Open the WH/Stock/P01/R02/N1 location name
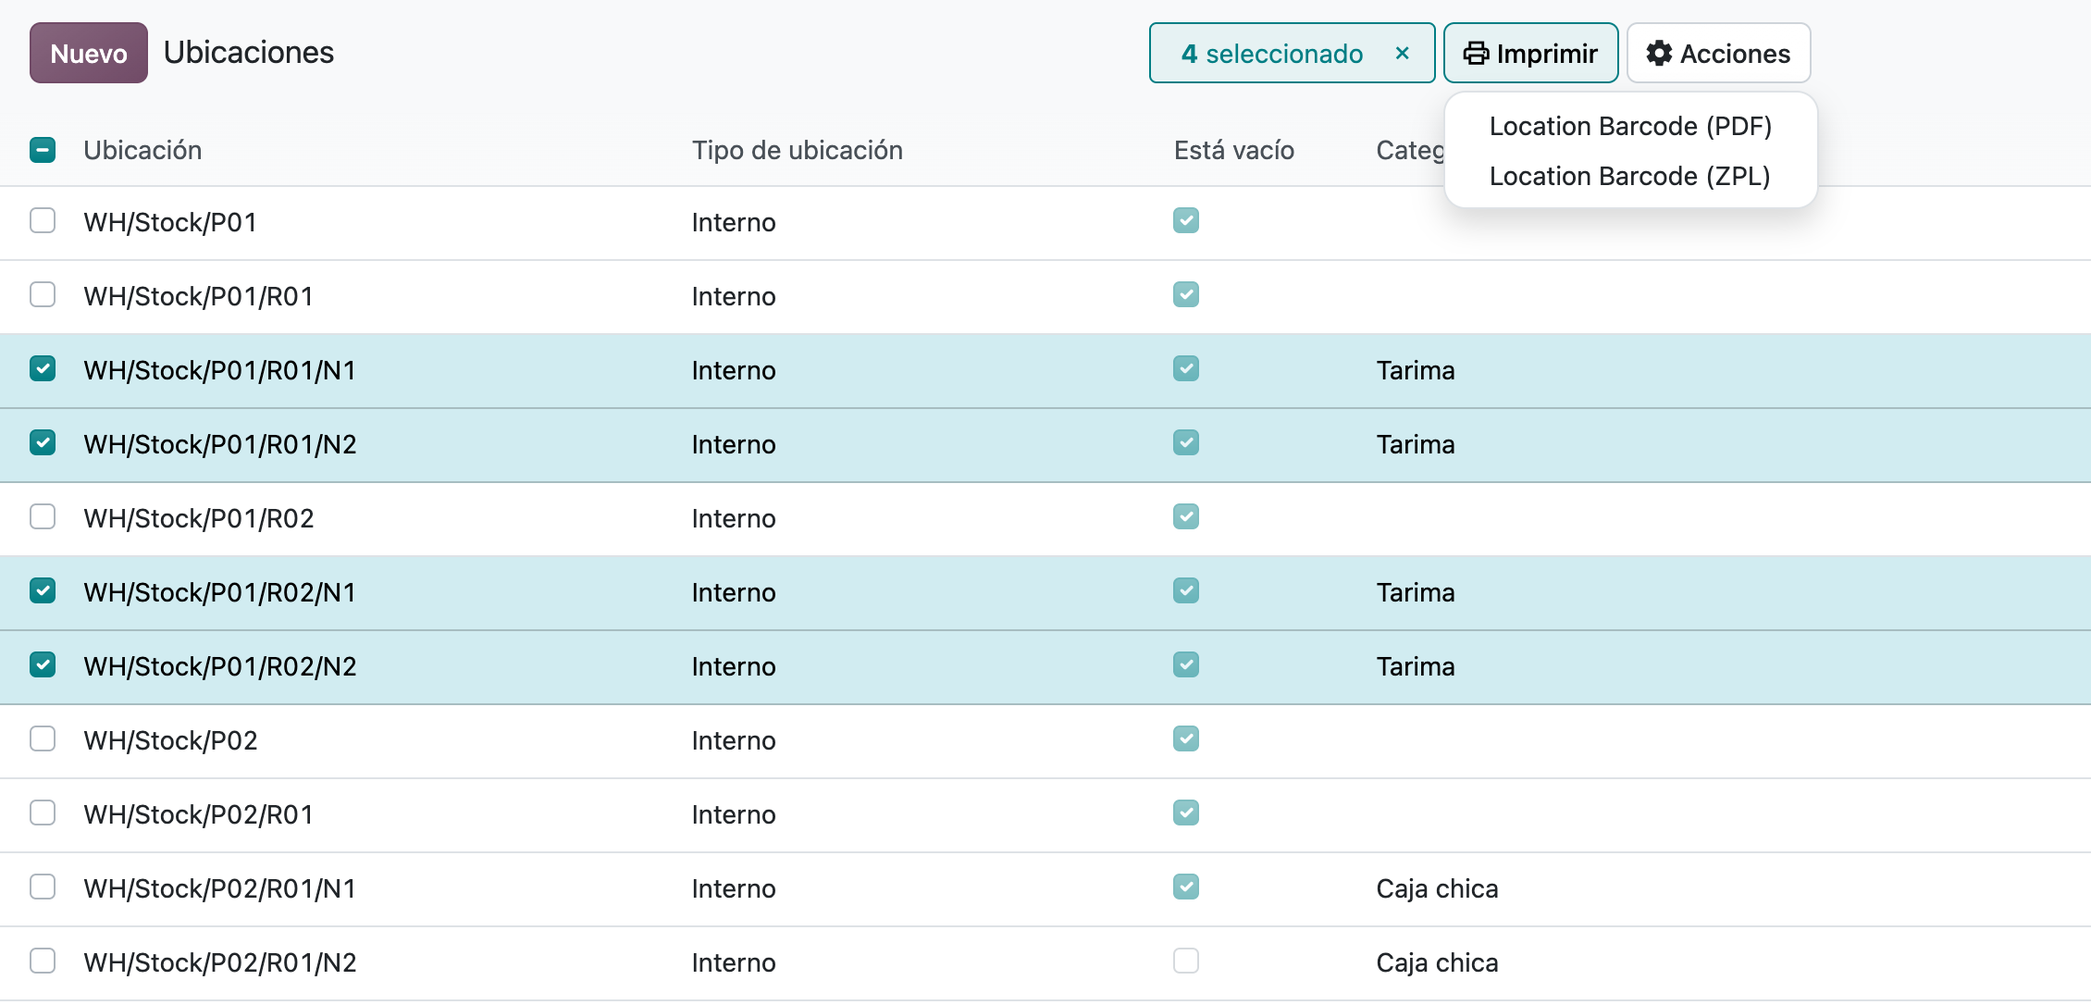 coord(220,592)
